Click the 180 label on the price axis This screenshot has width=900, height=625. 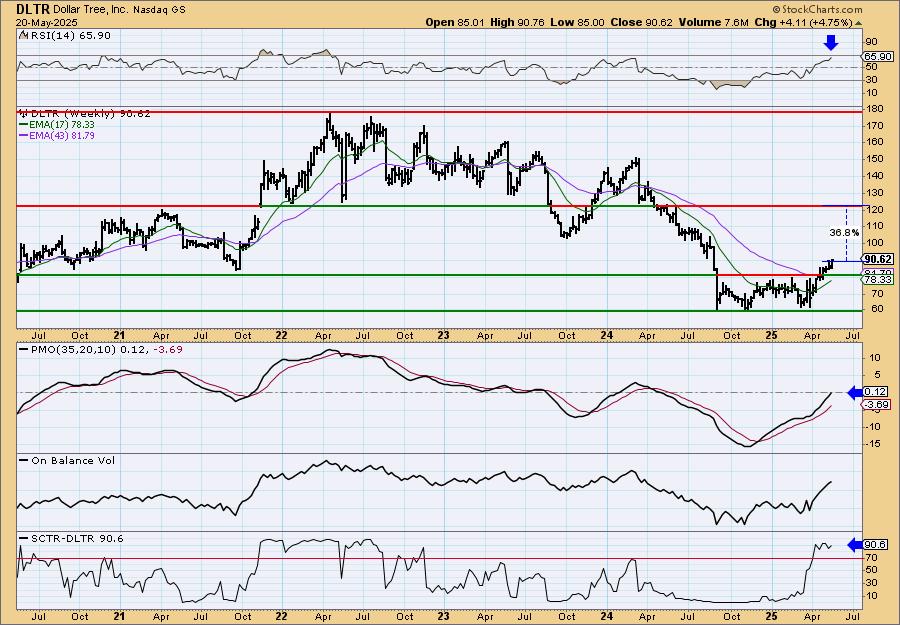pyautogui.click(x=874, y=108)
